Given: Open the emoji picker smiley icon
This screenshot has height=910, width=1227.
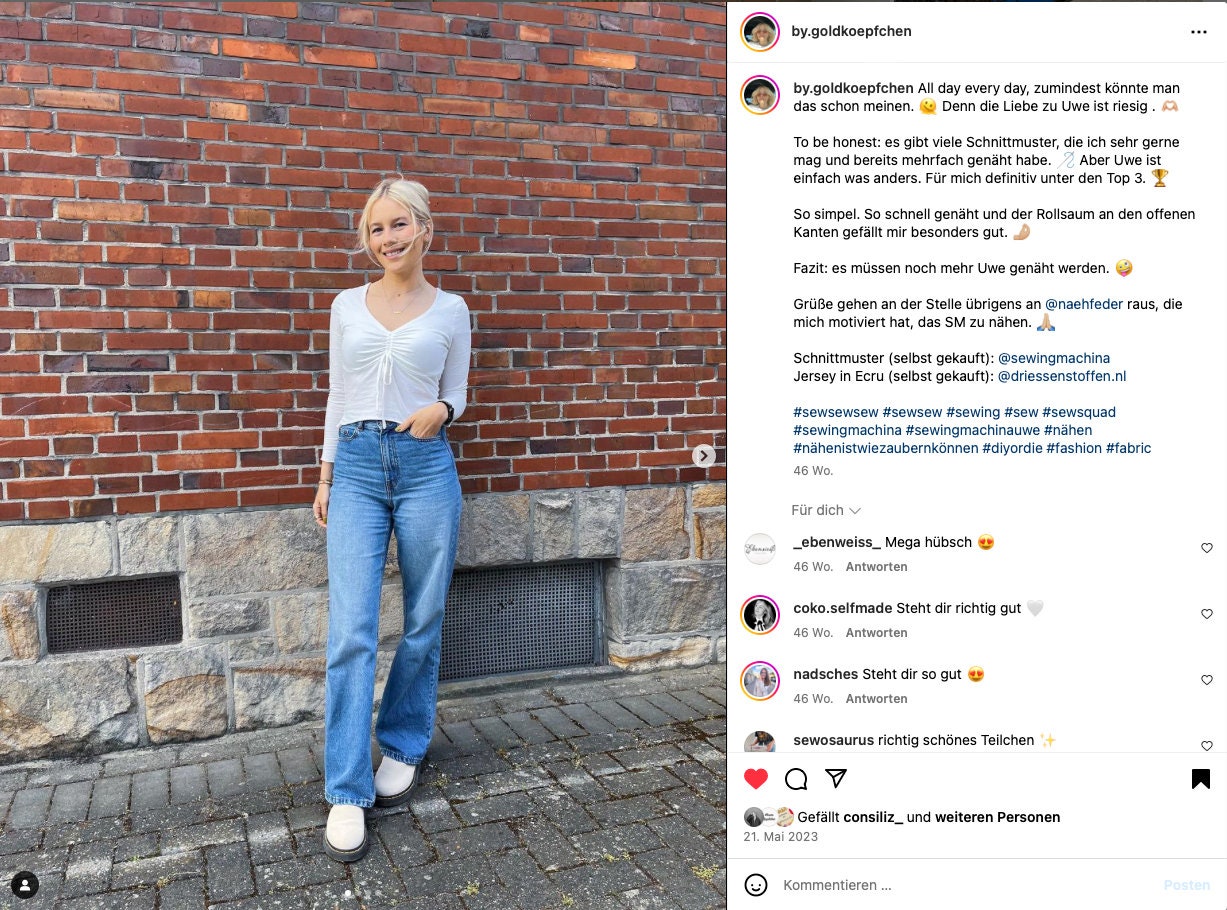Looking at the screenshot, I should [x=756, y=885].
